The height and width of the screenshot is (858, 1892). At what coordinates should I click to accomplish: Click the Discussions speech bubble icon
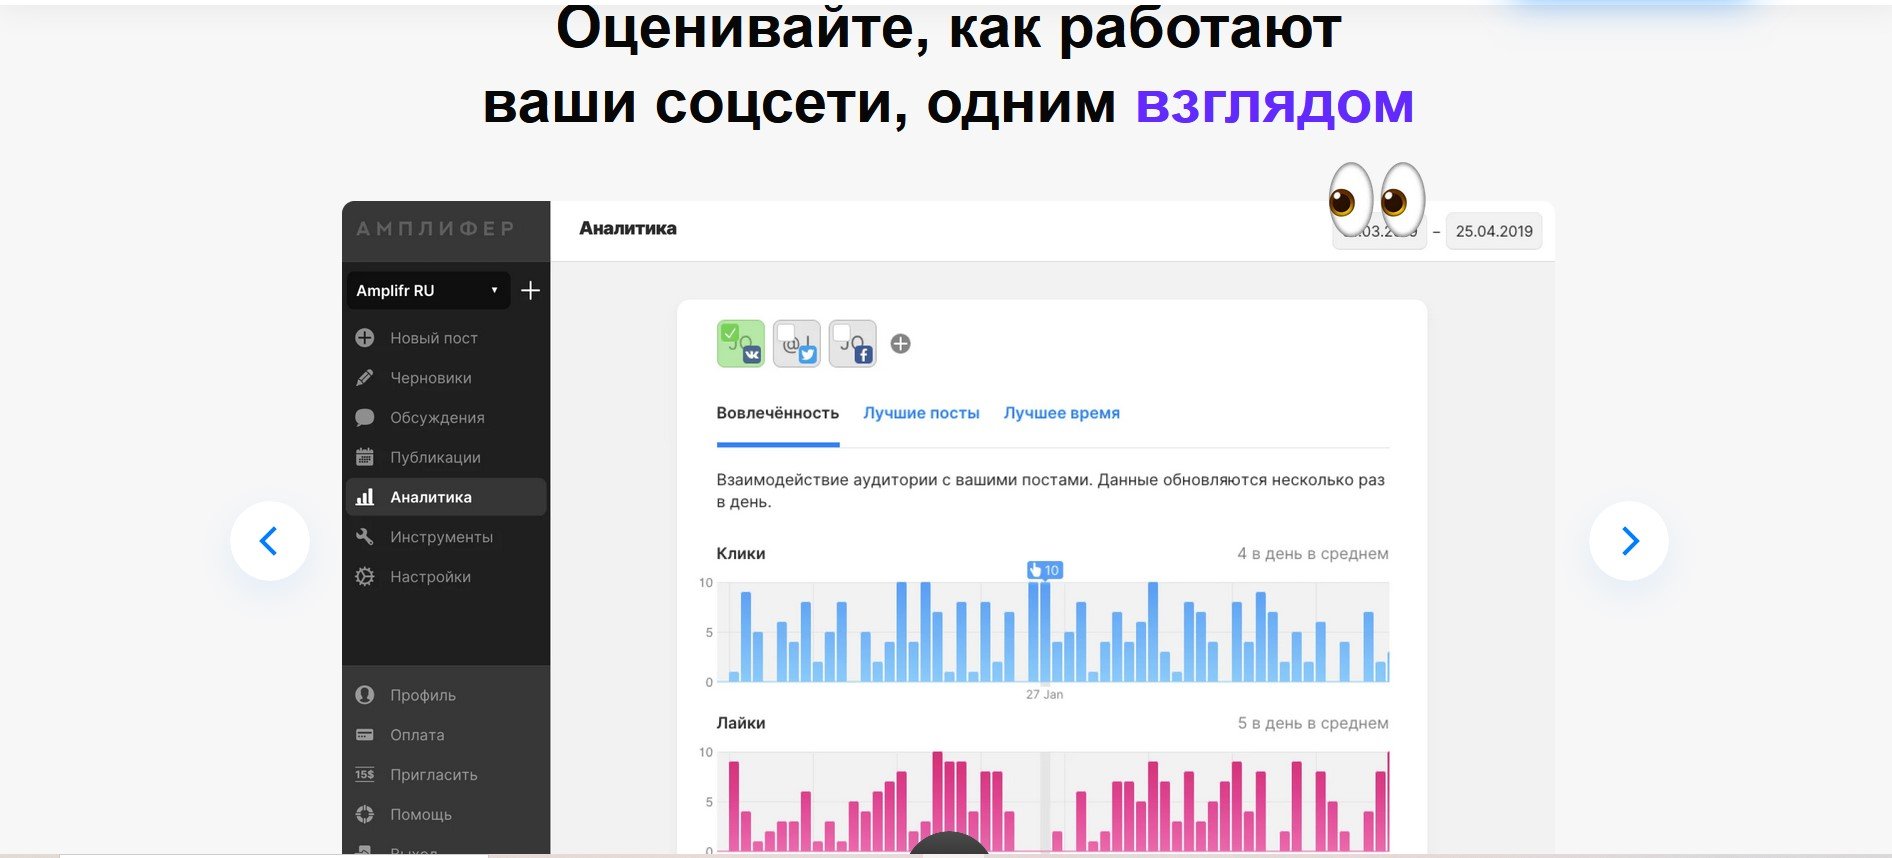point(365,417)
